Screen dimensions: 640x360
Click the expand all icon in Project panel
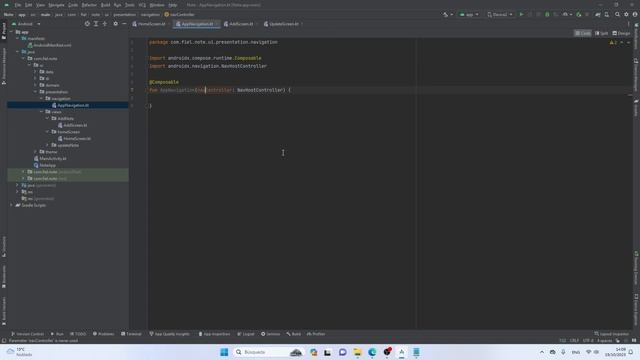click(x=96, y=24)
